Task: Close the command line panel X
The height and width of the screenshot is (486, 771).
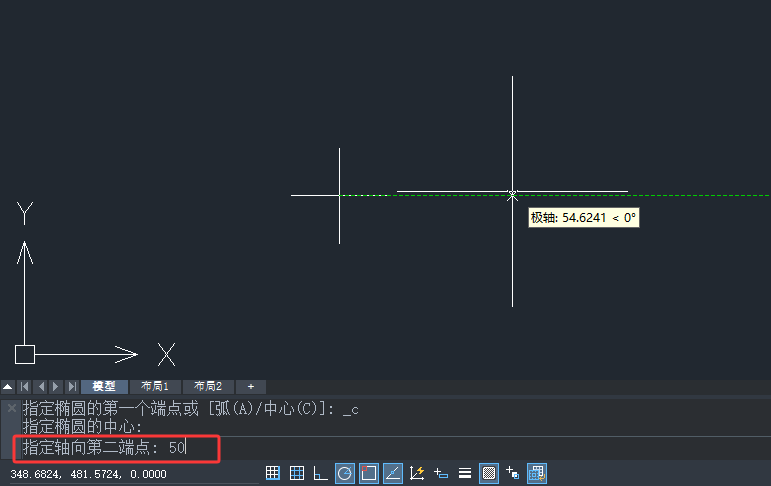Action: point(12,408)
